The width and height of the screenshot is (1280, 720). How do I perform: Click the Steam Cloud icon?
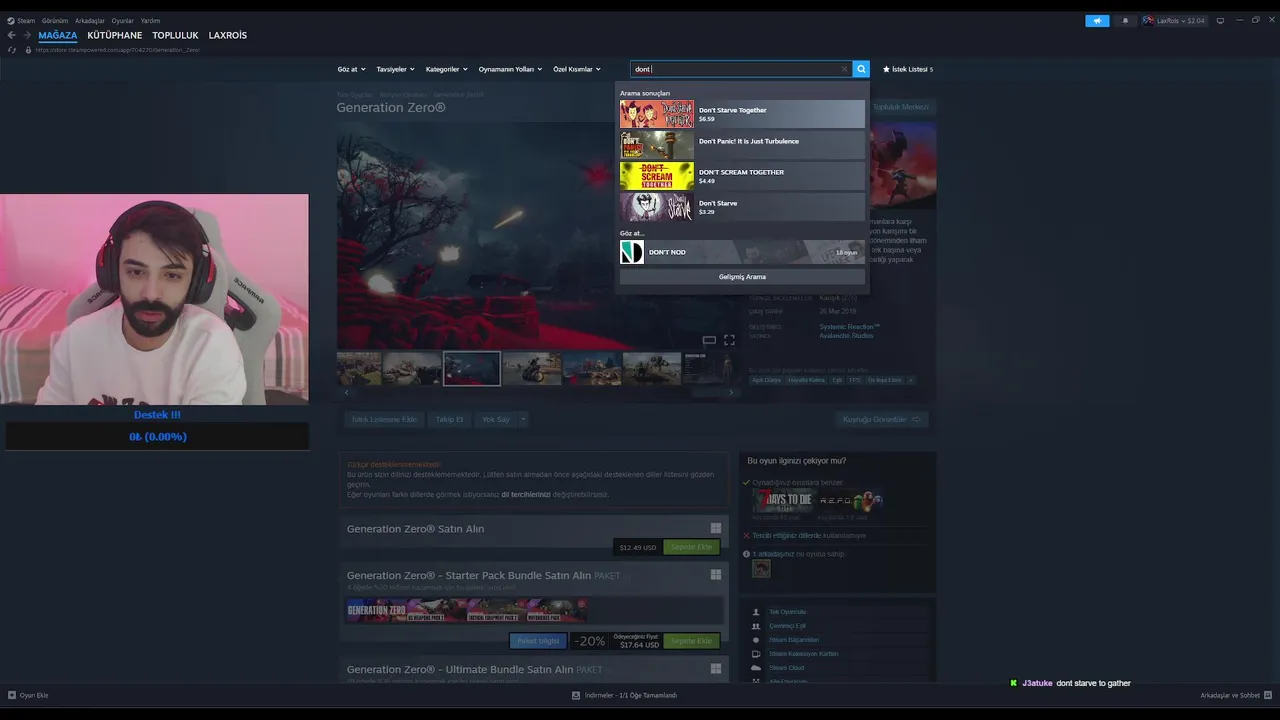point(756,668)
